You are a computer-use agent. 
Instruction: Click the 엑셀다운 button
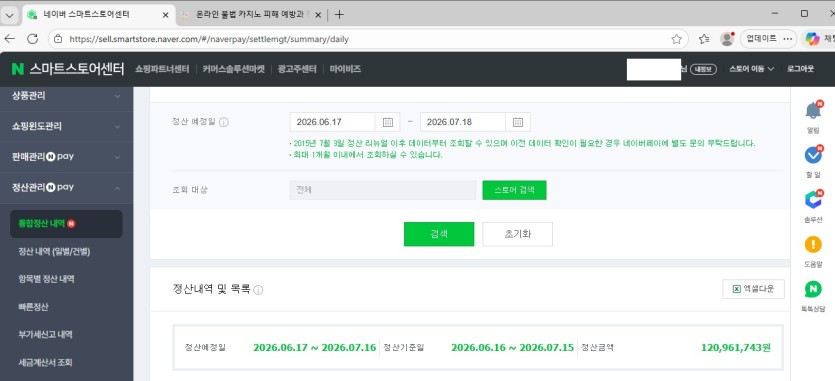click(x=753, y=289)
